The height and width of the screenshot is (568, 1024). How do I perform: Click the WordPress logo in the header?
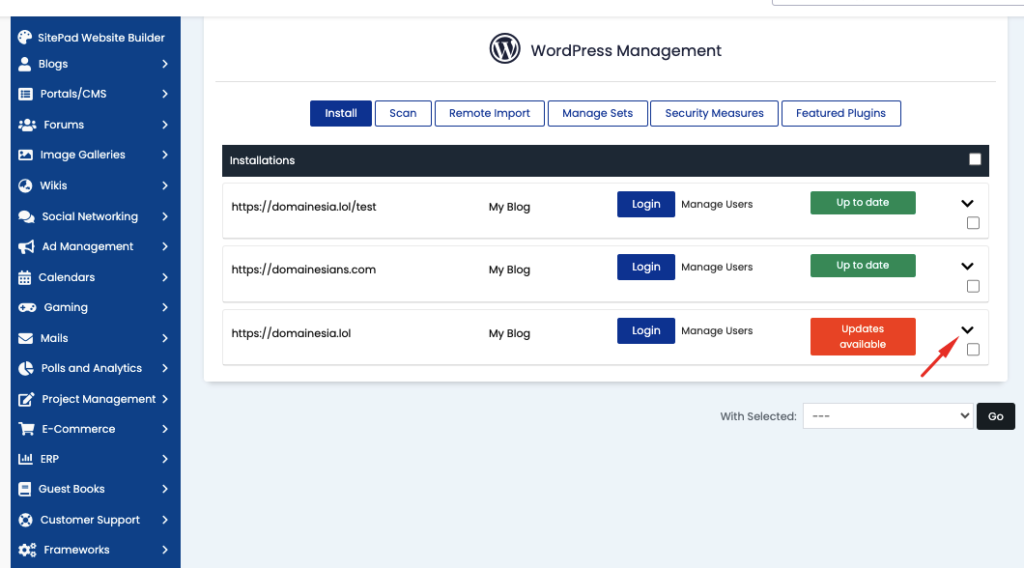click(505, 48)
